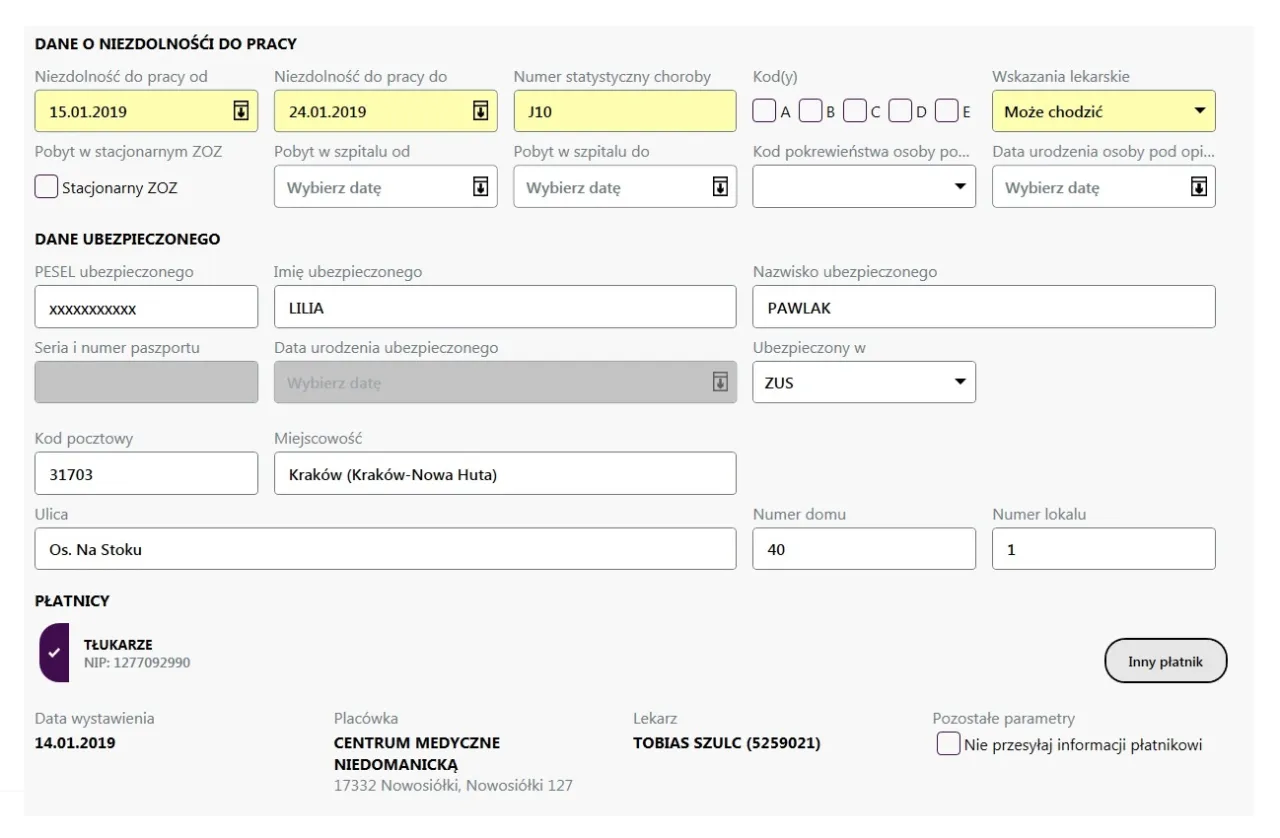Click the checkmark icon on TŁUKARZE payer

[x=54, y=652]
